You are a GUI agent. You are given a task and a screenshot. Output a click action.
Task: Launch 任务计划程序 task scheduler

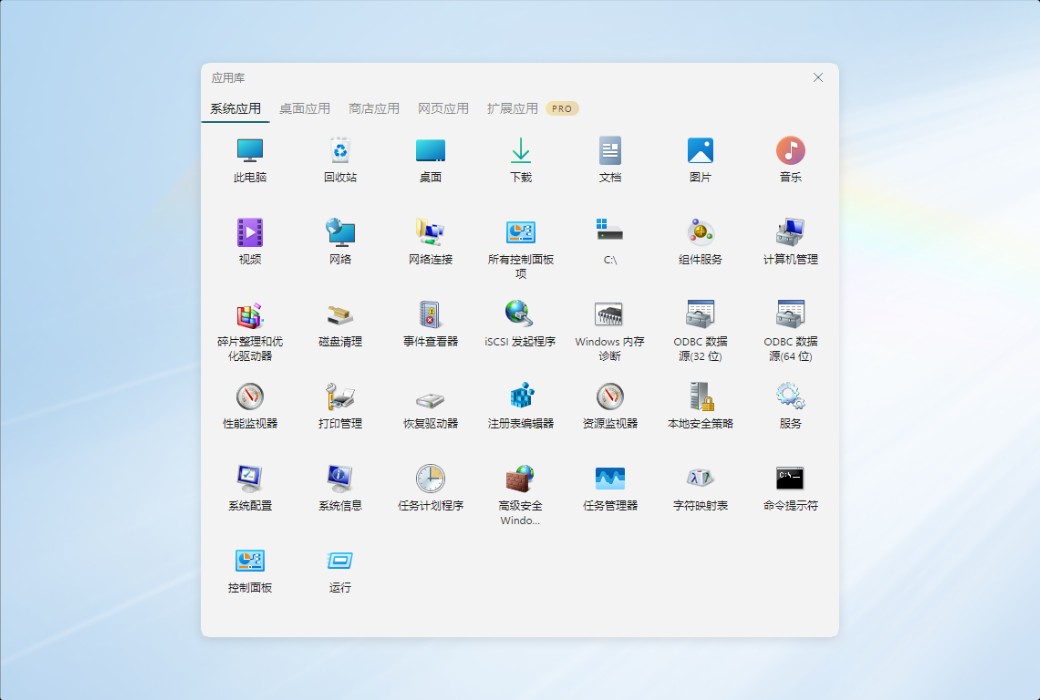(430, 479)
